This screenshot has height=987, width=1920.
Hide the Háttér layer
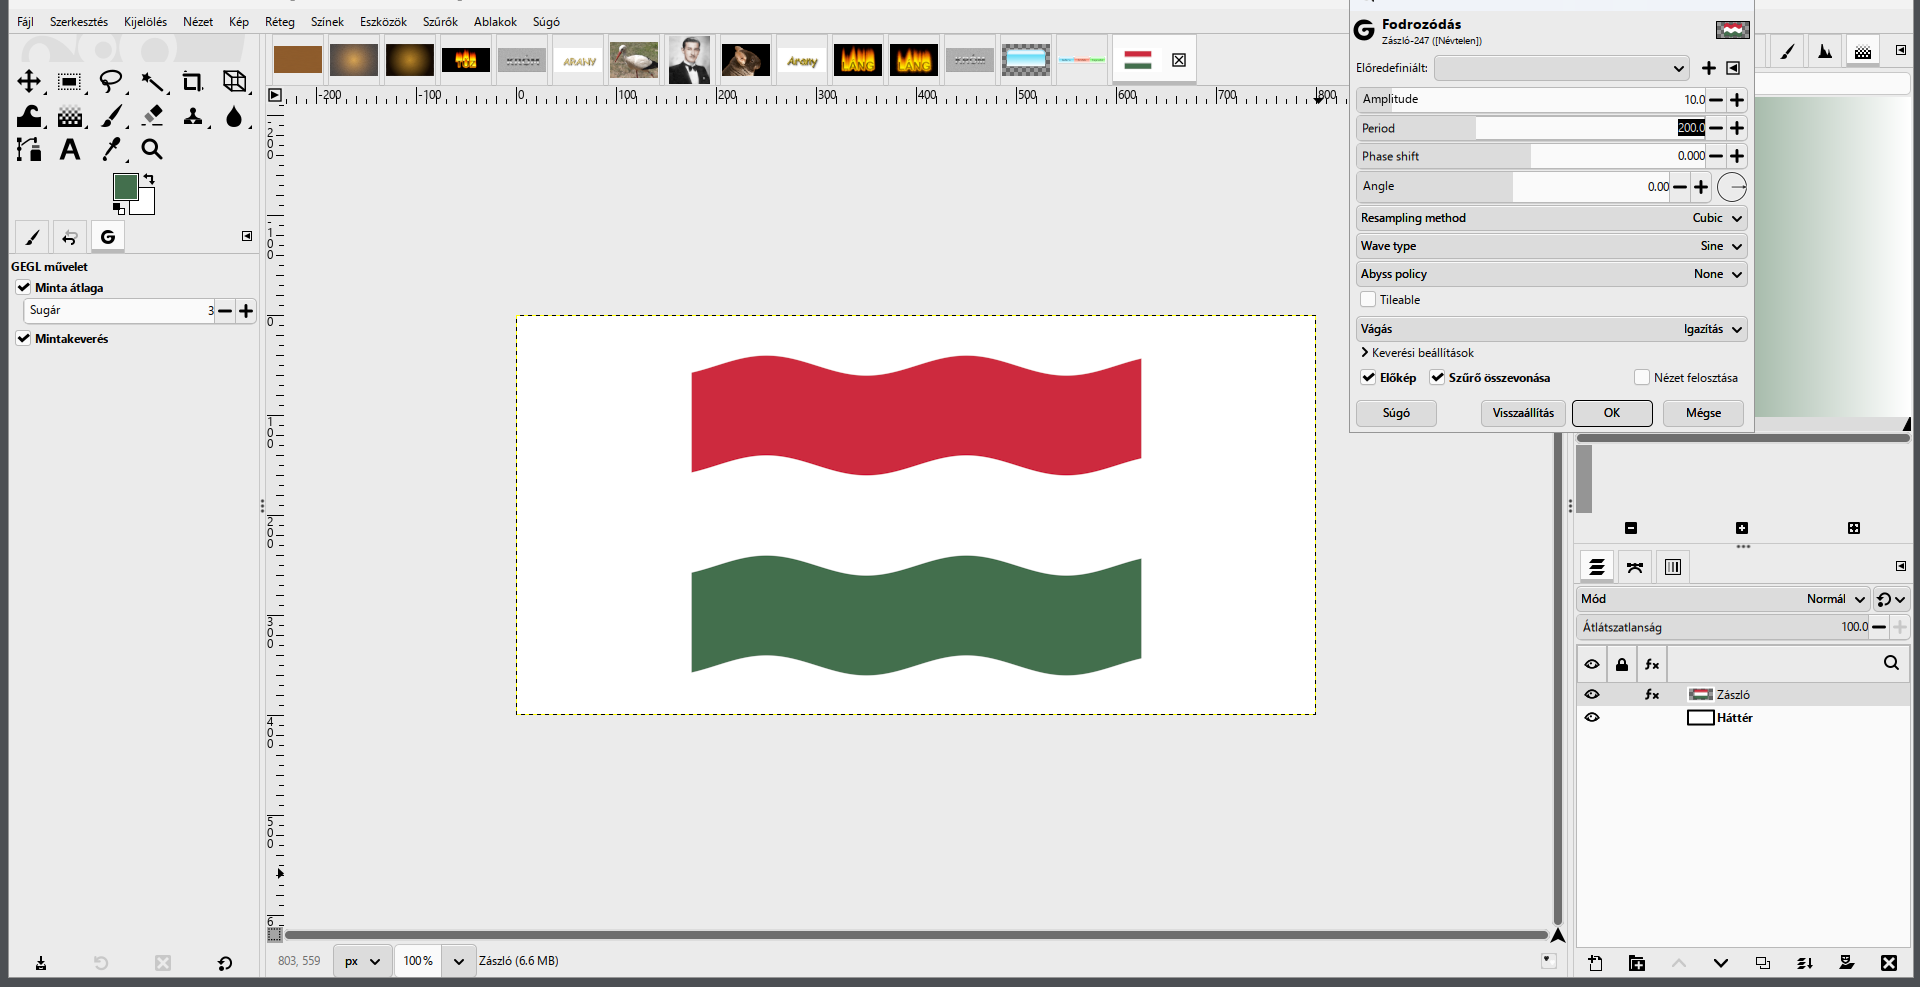point(1592,718)
